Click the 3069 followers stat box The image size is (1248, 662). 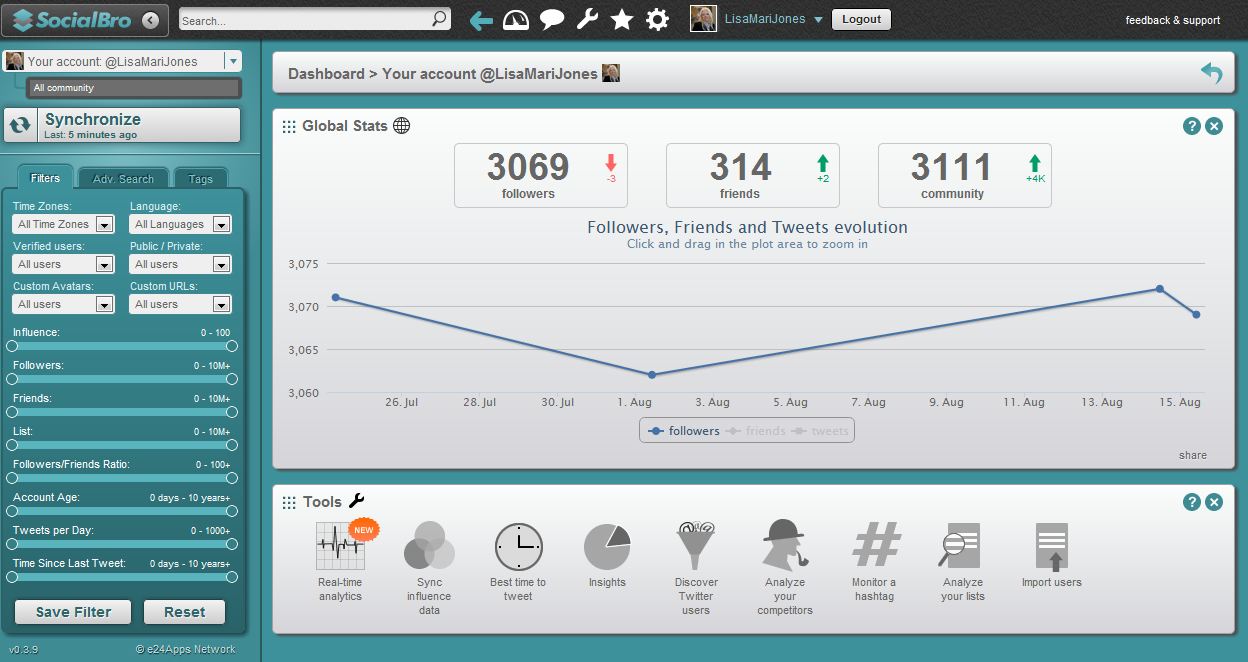541,175
